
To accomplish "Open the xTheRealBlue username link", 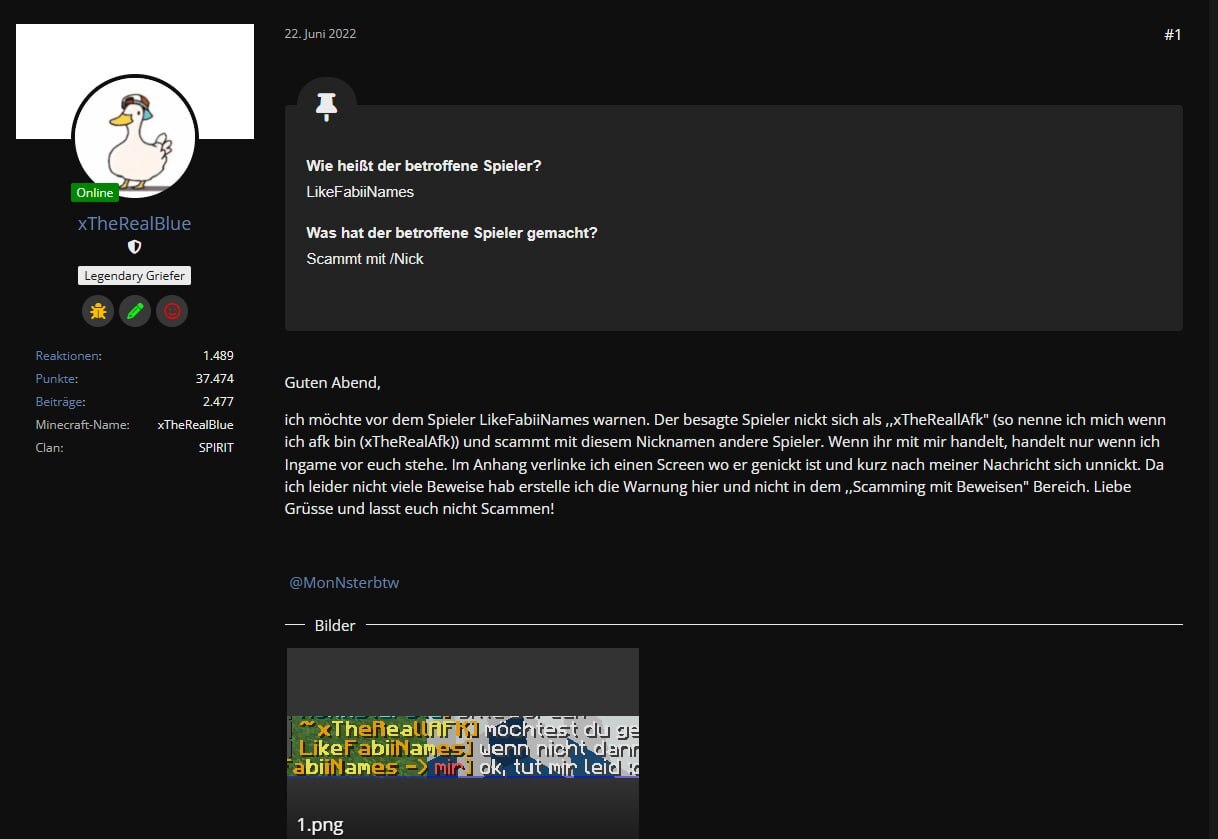I will coord(134,223).
